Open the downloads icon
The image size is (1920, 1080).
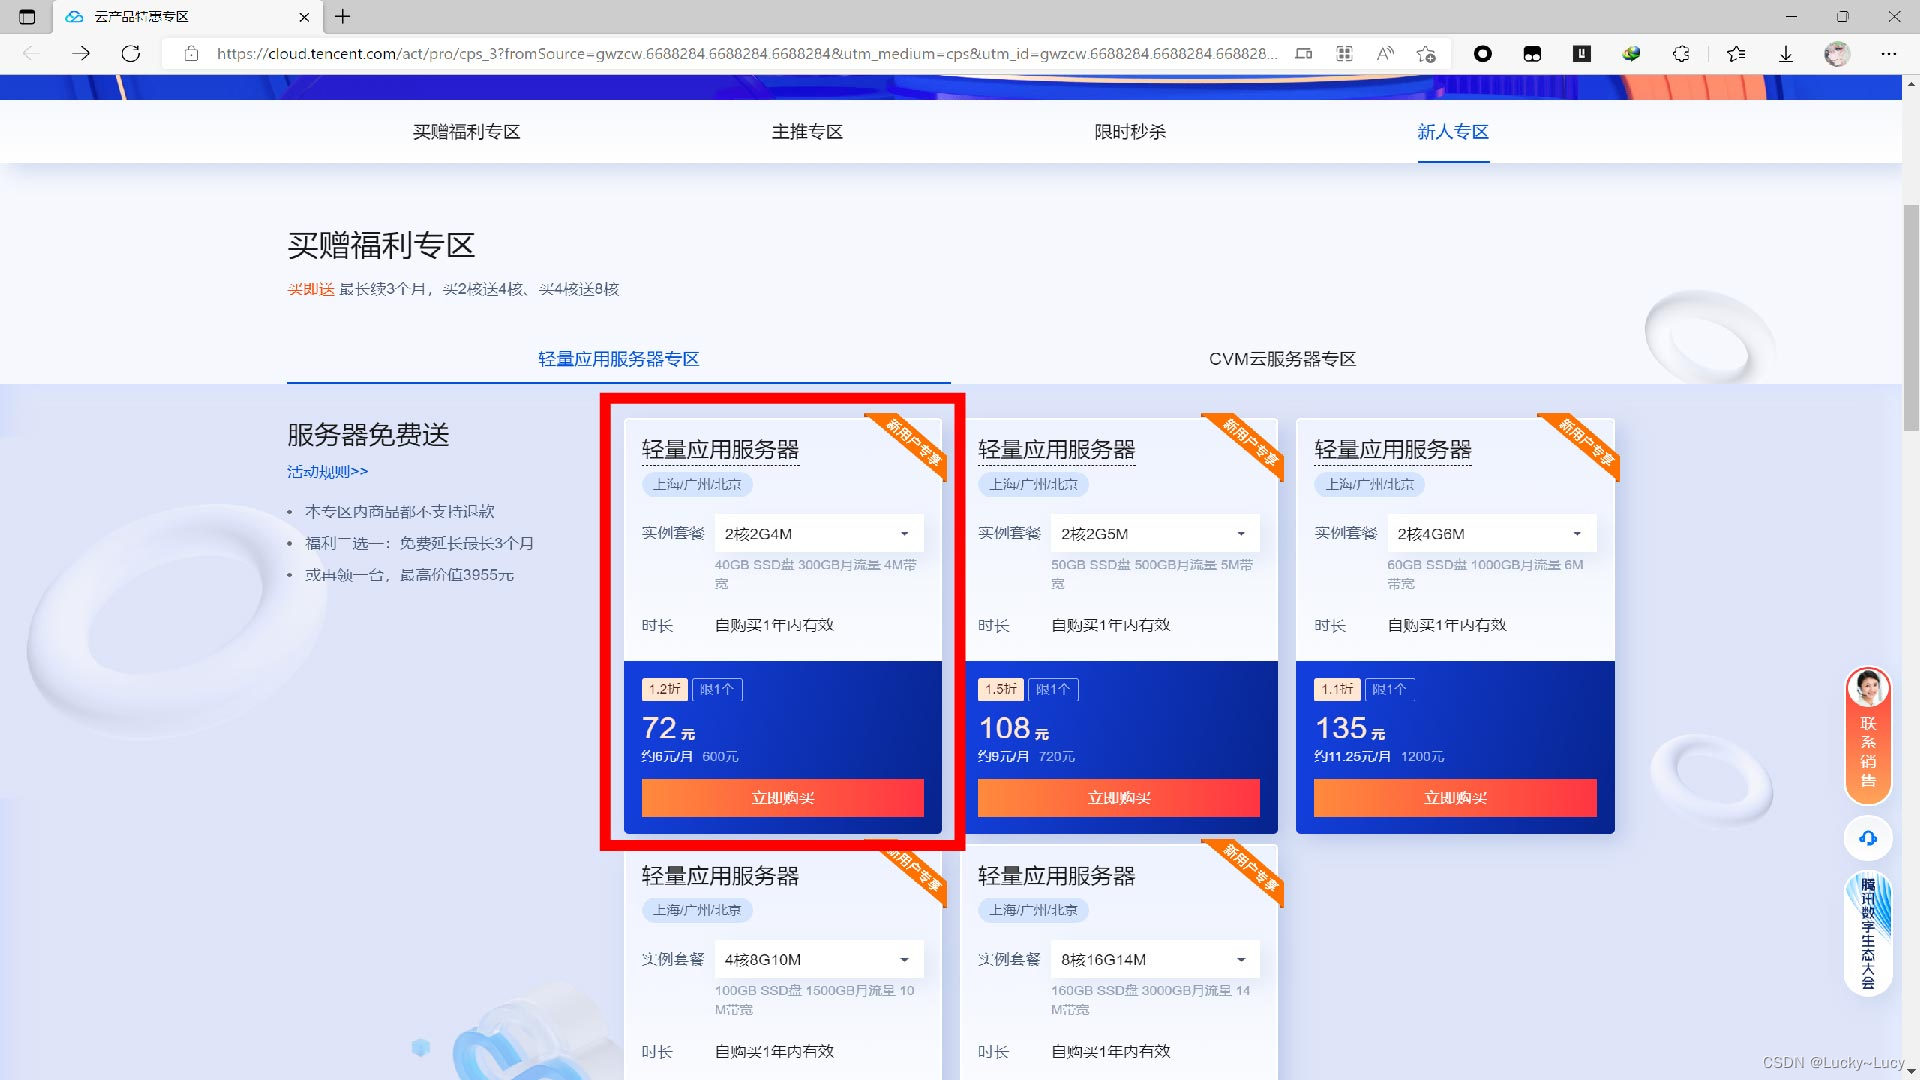(x=1786, y=54)
